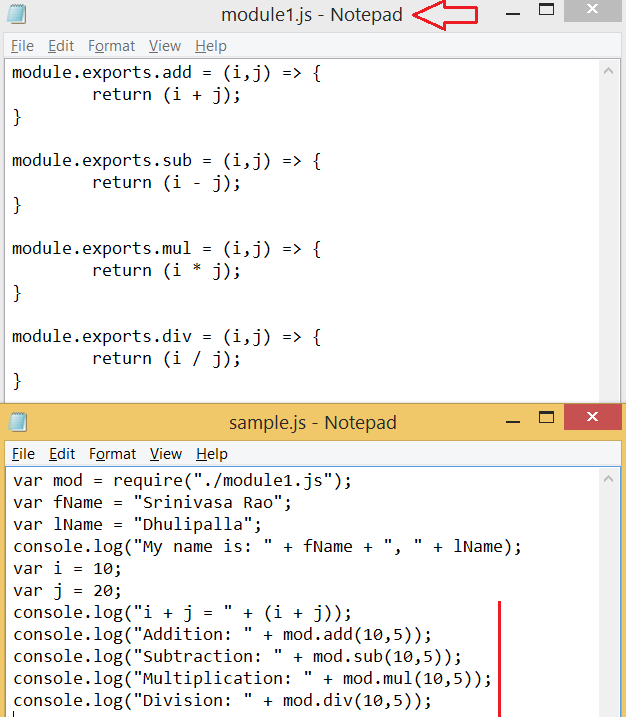Open File menu in module1.js window
The image size is (626, 717).
pos(22,46)
